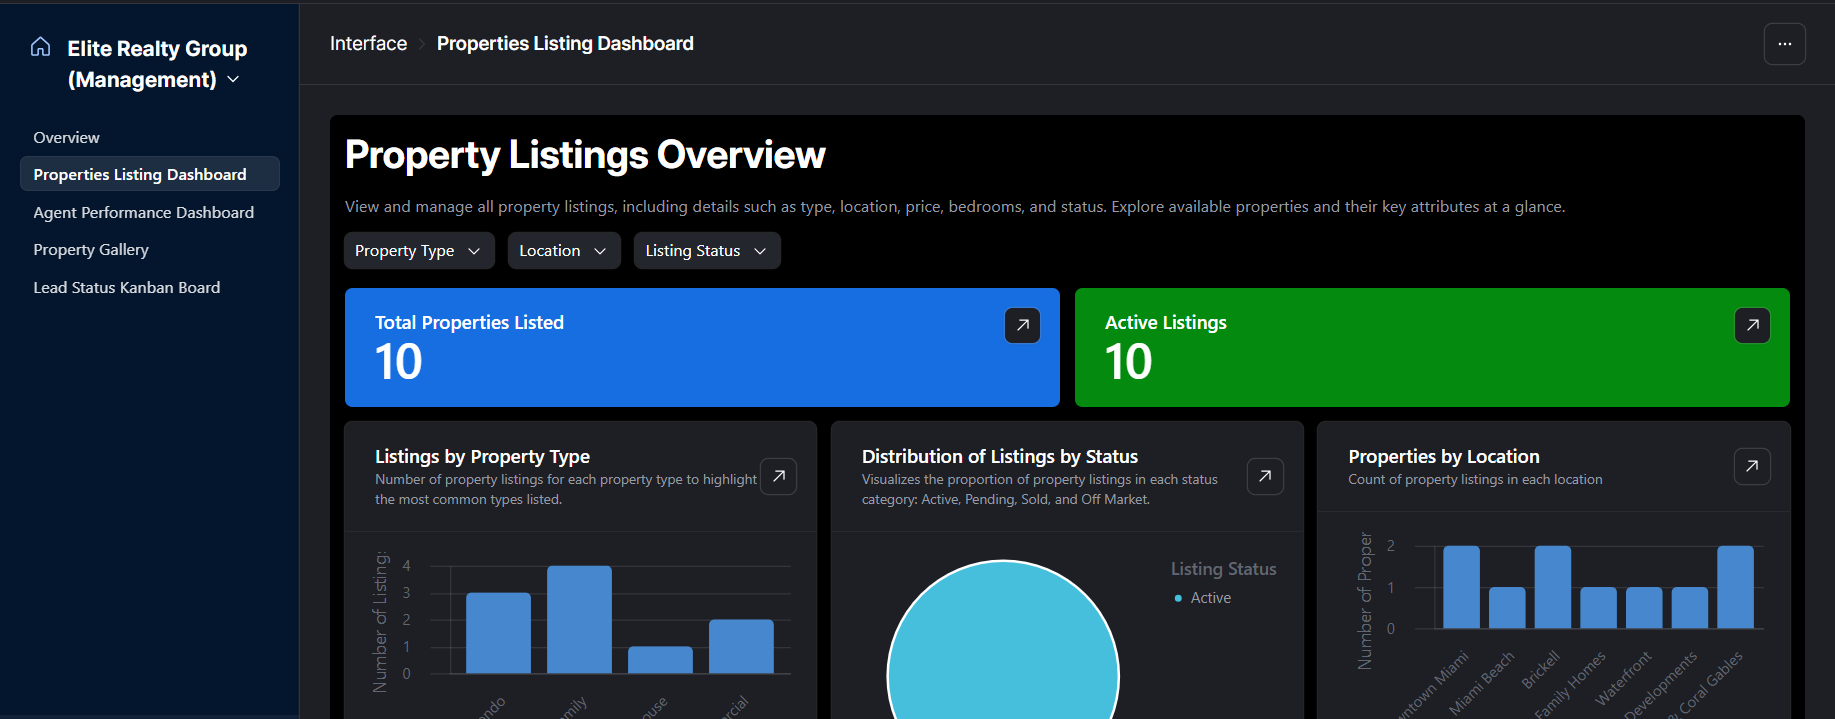The height and width of the screenshot is (719, 1835).
Task: Click the Brickell bar in Properties by Location
Action: 1552,587
